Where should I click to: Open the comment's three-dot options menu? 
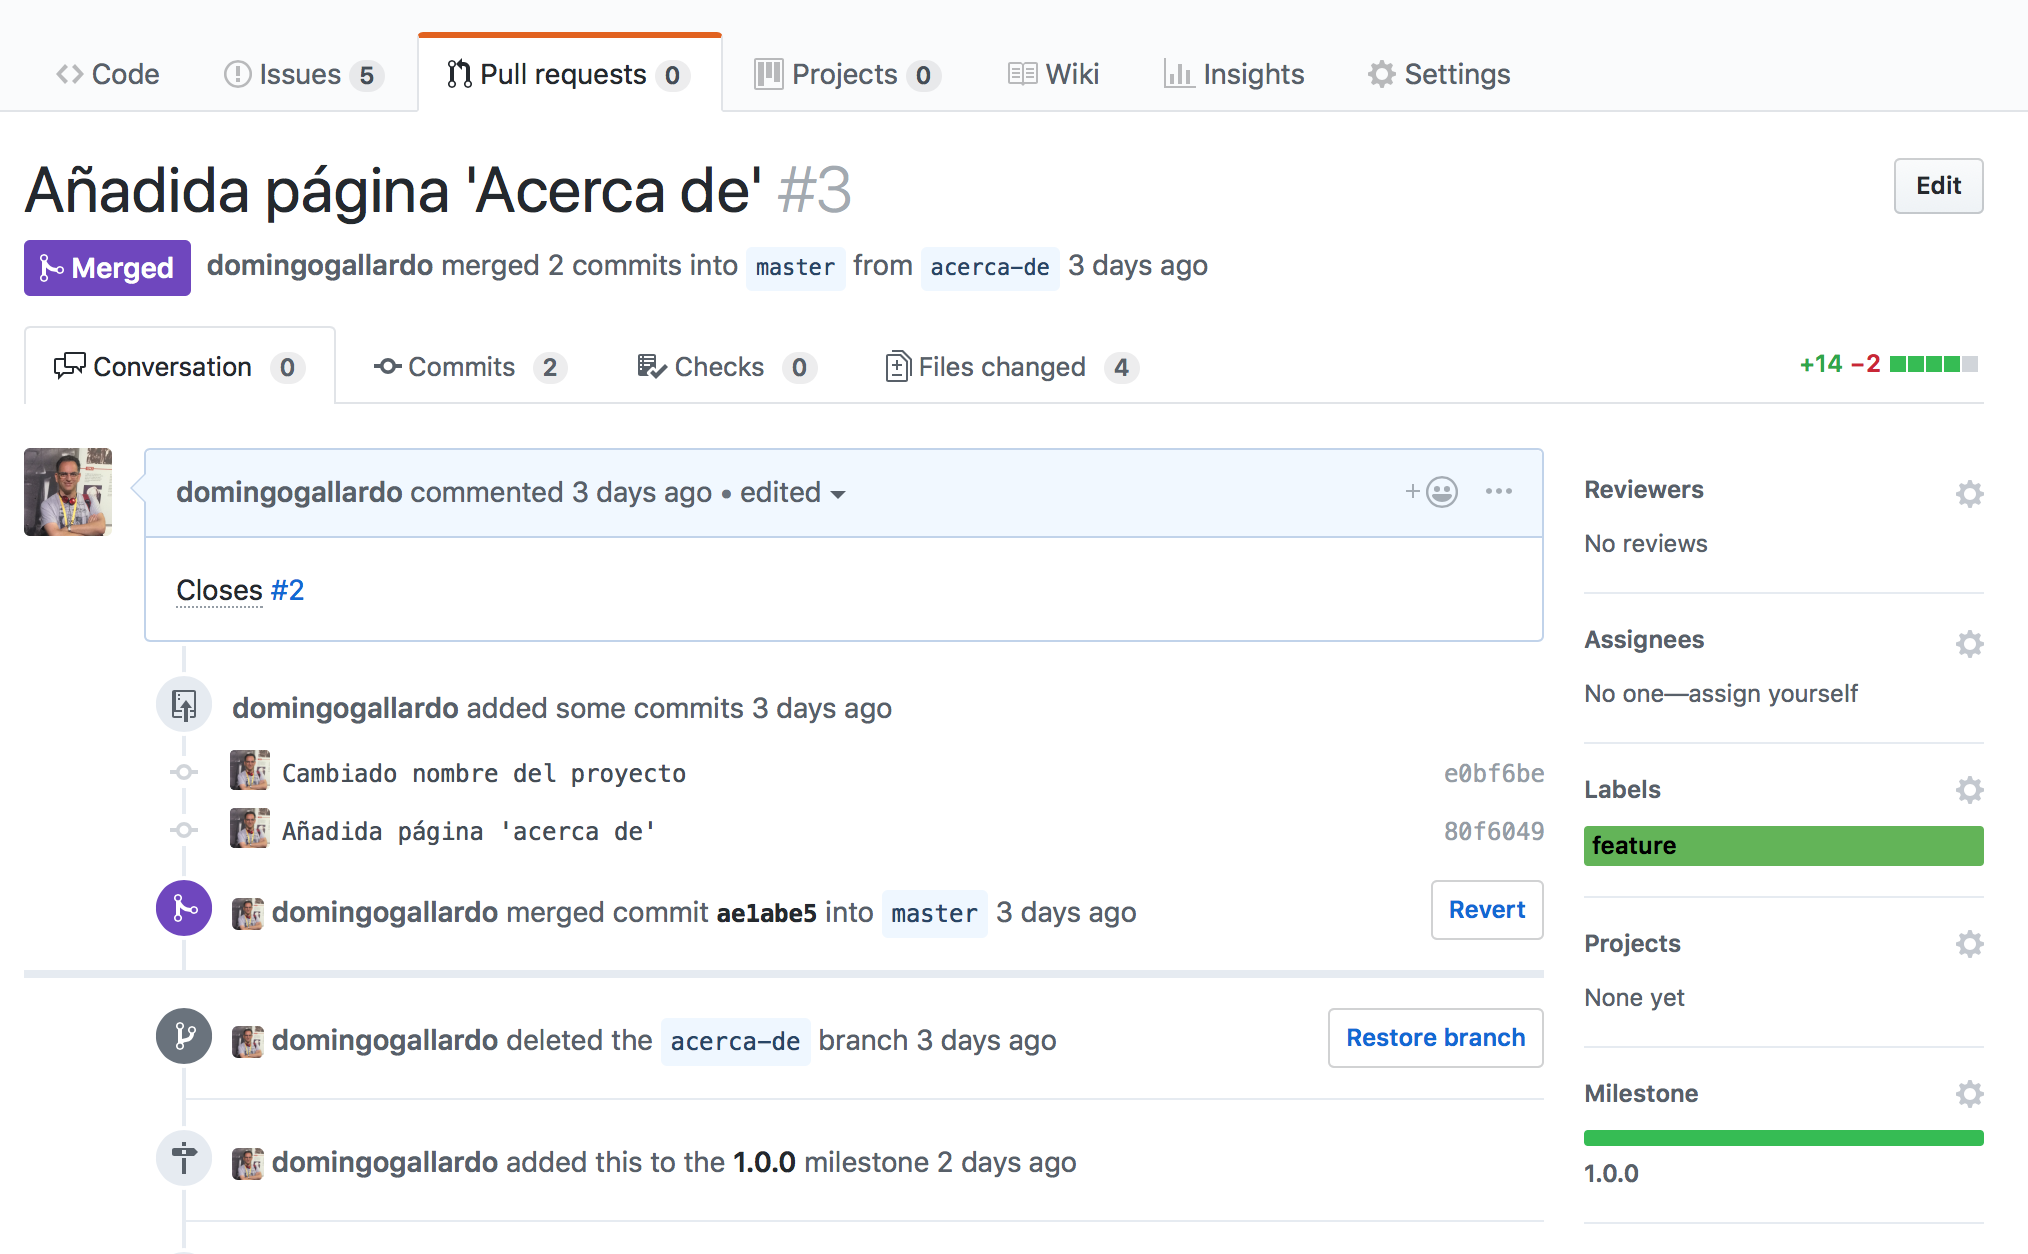point(1498,491)
